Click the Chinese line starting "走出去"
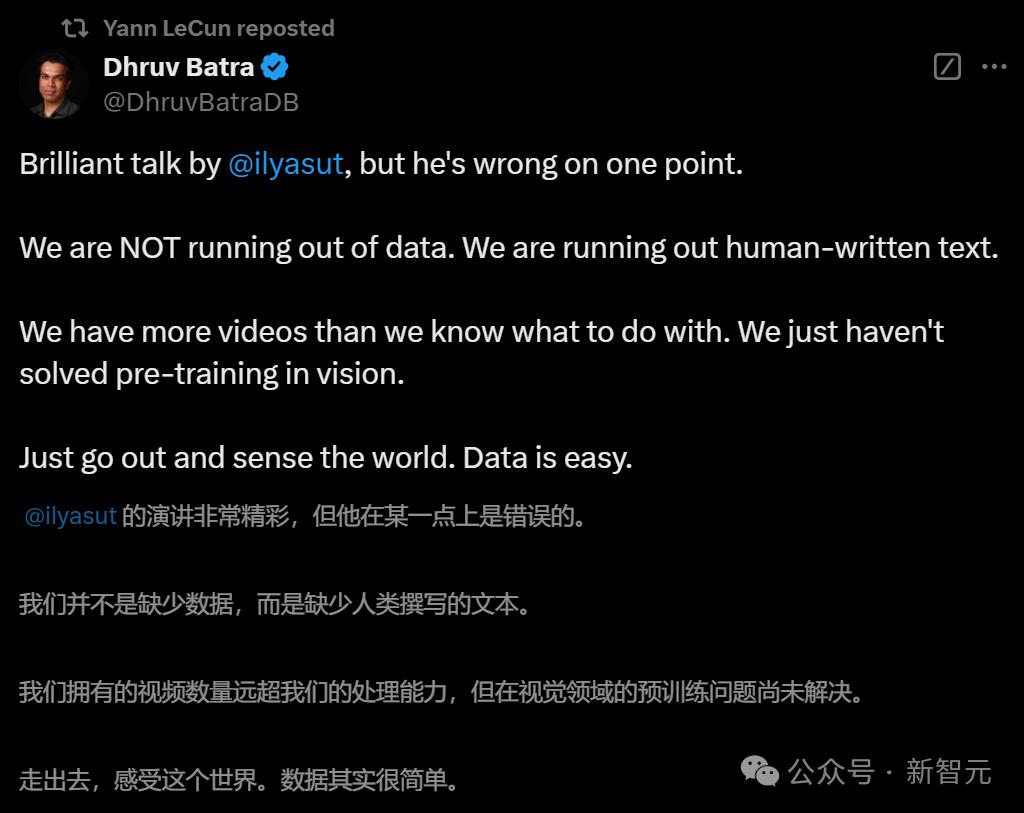 point(240,779)
